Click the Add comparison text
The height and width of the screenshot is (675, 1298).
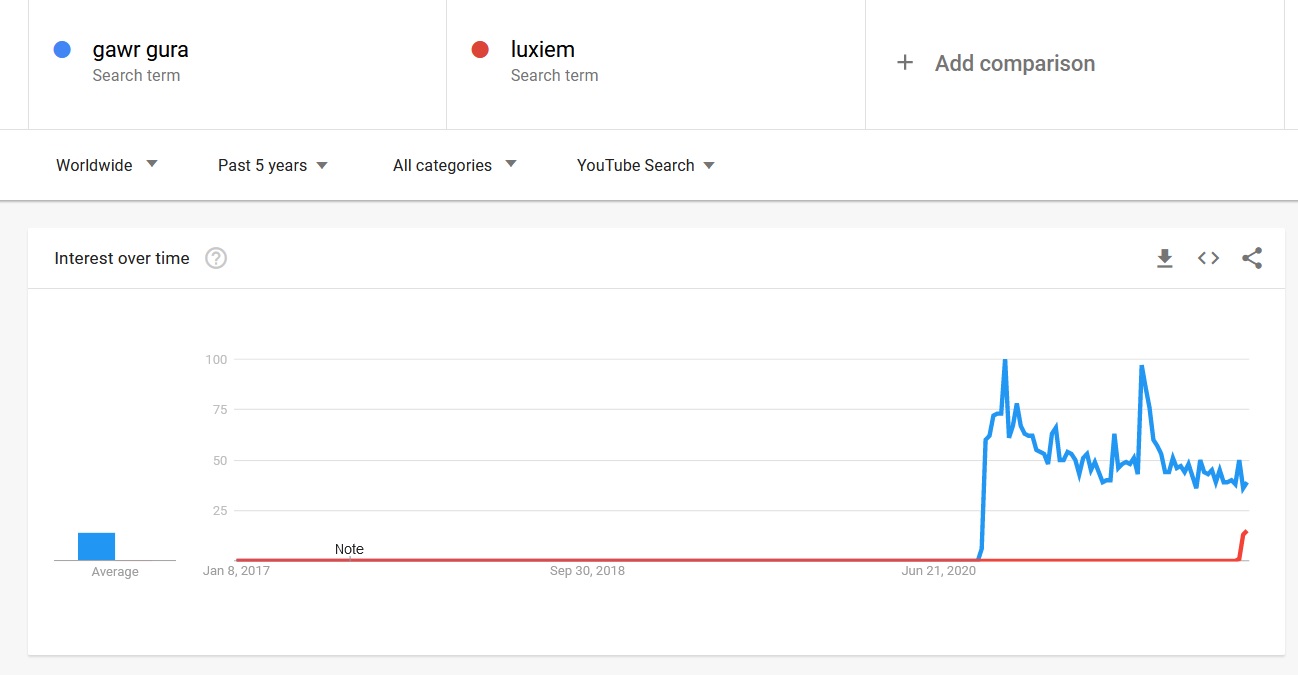(1014, 64)
